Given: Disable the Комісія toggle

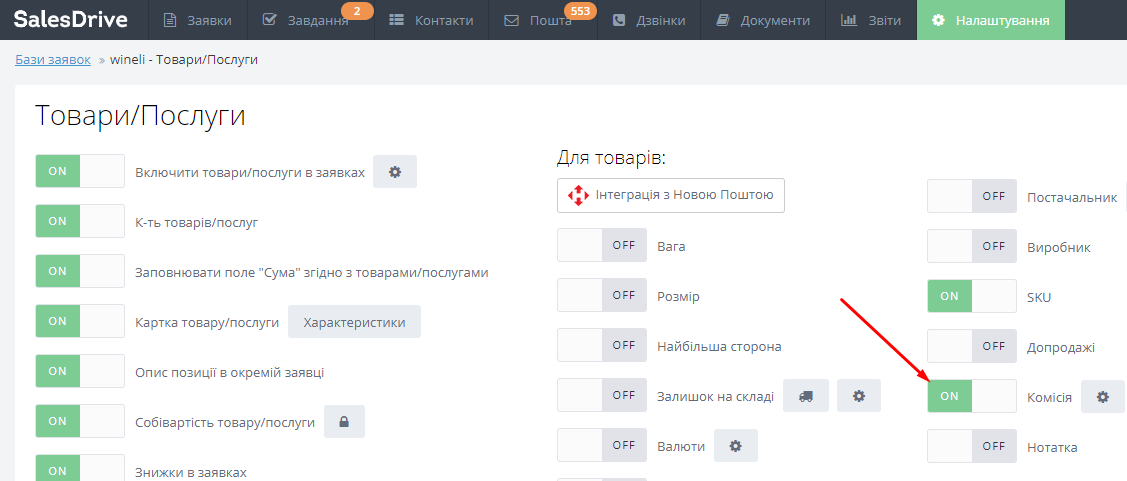Looking at the screenshot, I should [x=971, y=396].
